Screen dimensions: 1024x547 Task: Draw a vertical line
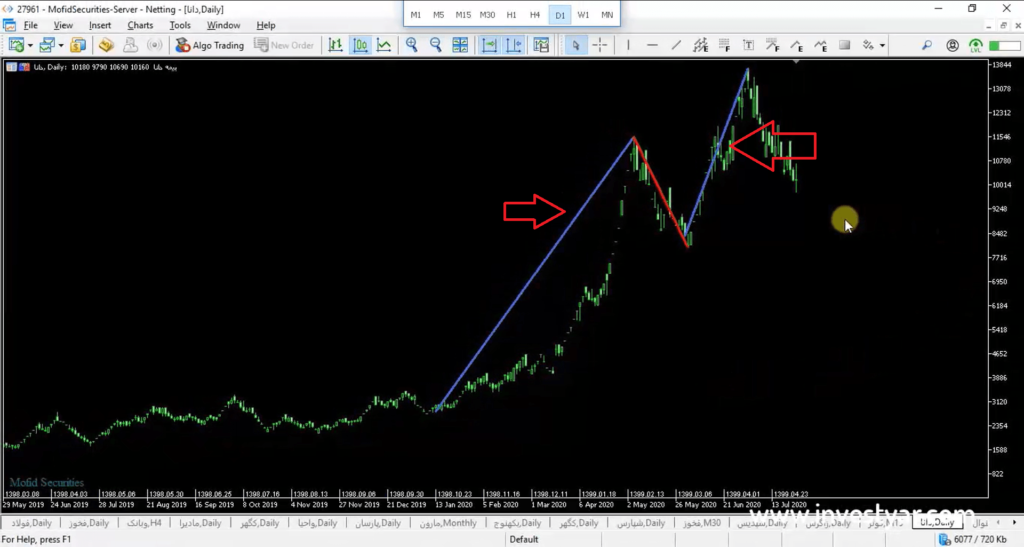click(x=628, y=45)
